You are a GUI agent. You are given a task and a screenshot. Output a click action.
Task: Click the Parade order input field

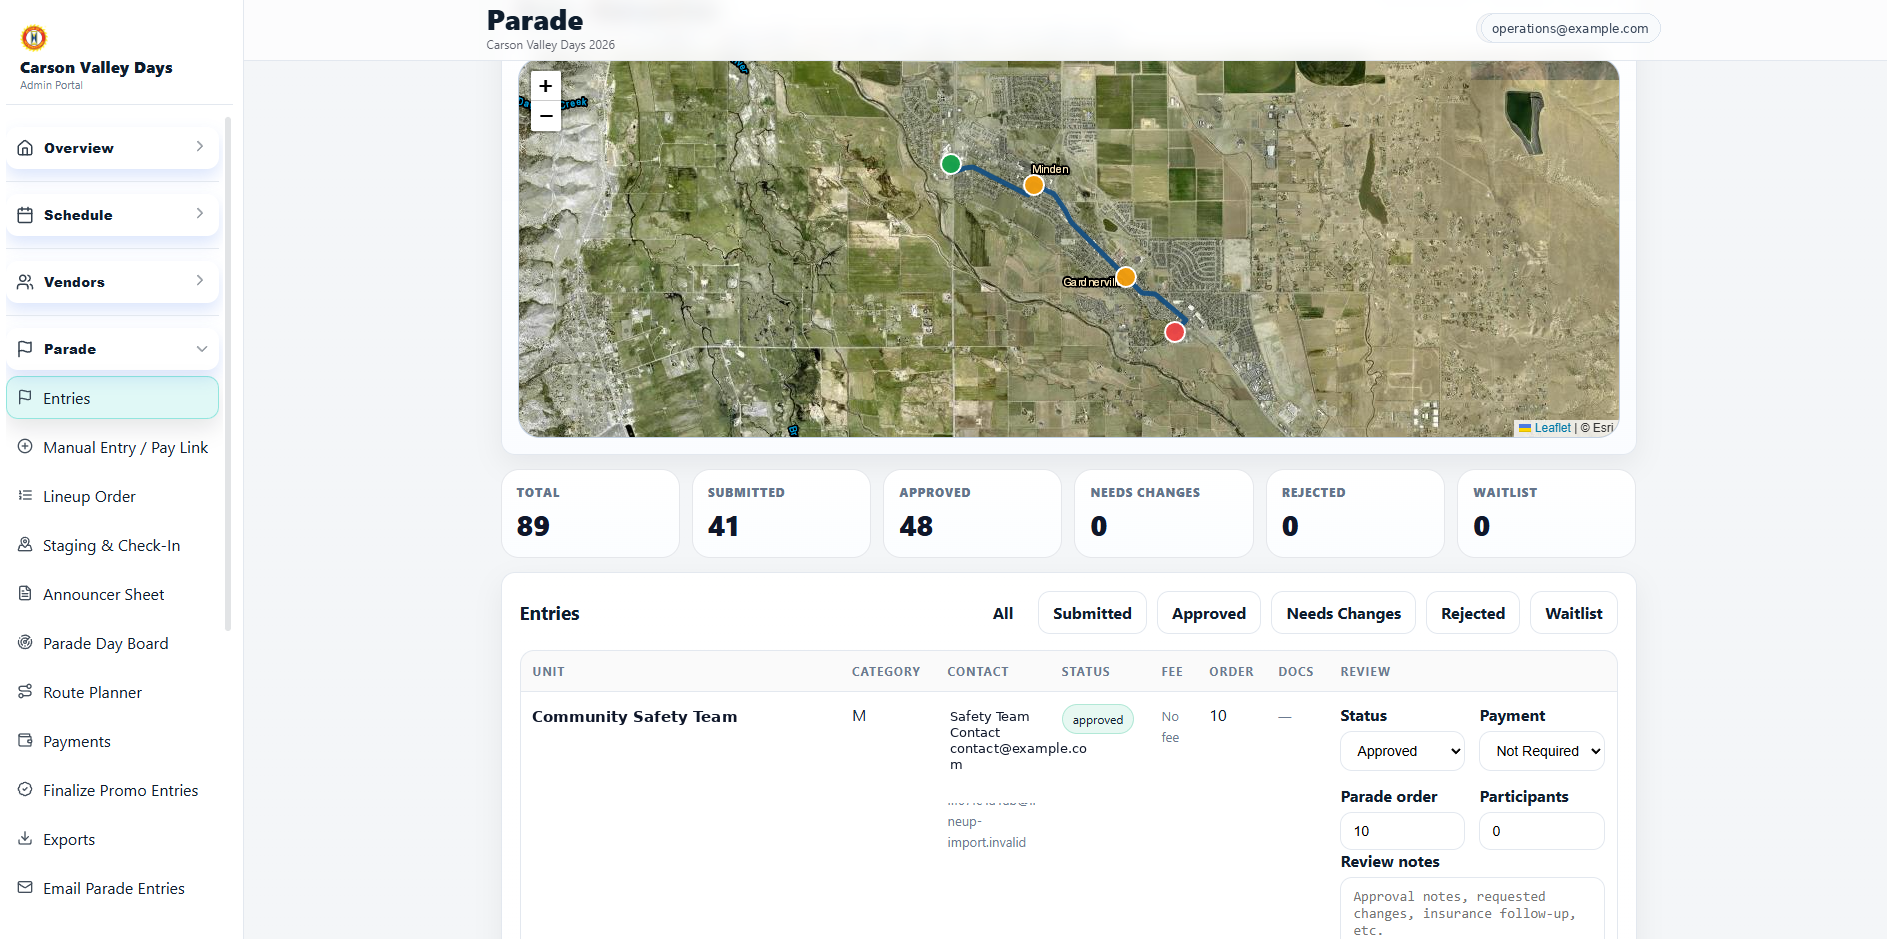coord(1402,831)
